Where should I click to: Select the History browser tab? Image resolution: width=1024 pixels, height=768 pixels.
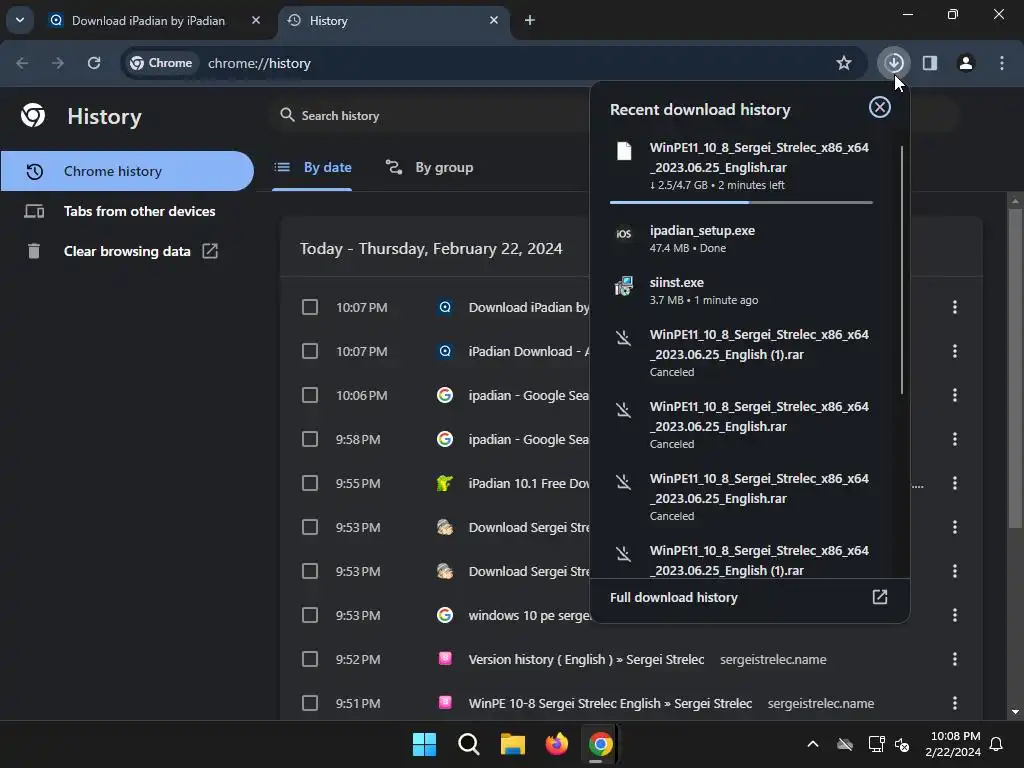coord(392,20)
